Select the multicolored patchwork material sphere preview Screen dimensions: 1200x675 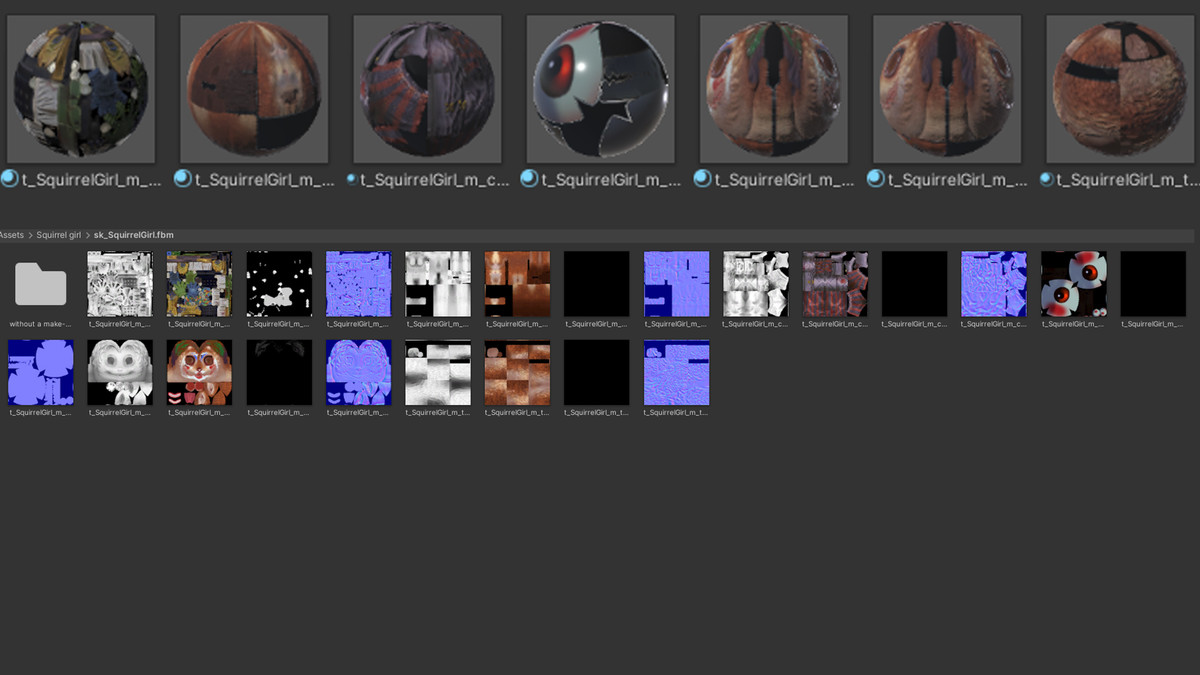[81, 89]
